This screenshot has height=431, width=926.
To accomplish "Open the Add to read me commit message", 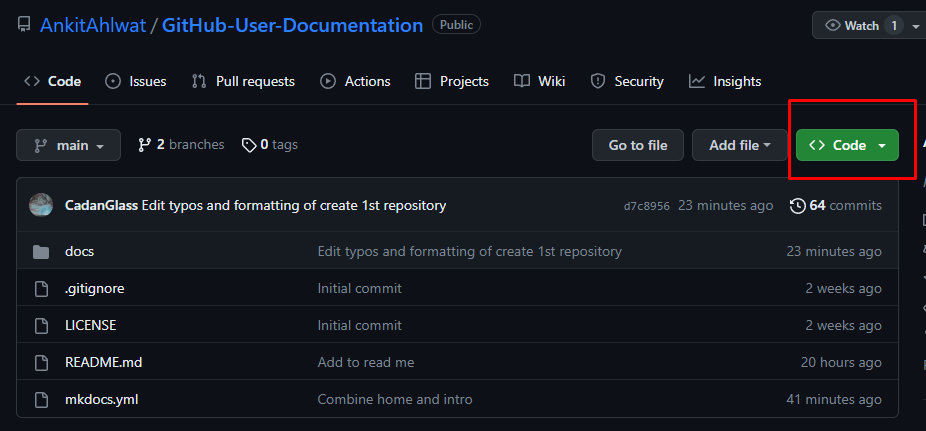I will [366, 363].
